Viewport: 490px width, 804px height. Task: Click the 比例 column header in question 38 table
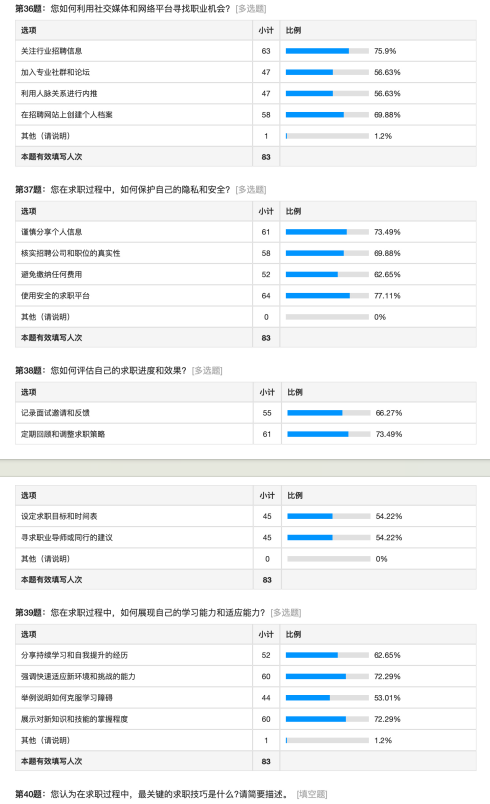pyautogui.click(x=295, y=392)
